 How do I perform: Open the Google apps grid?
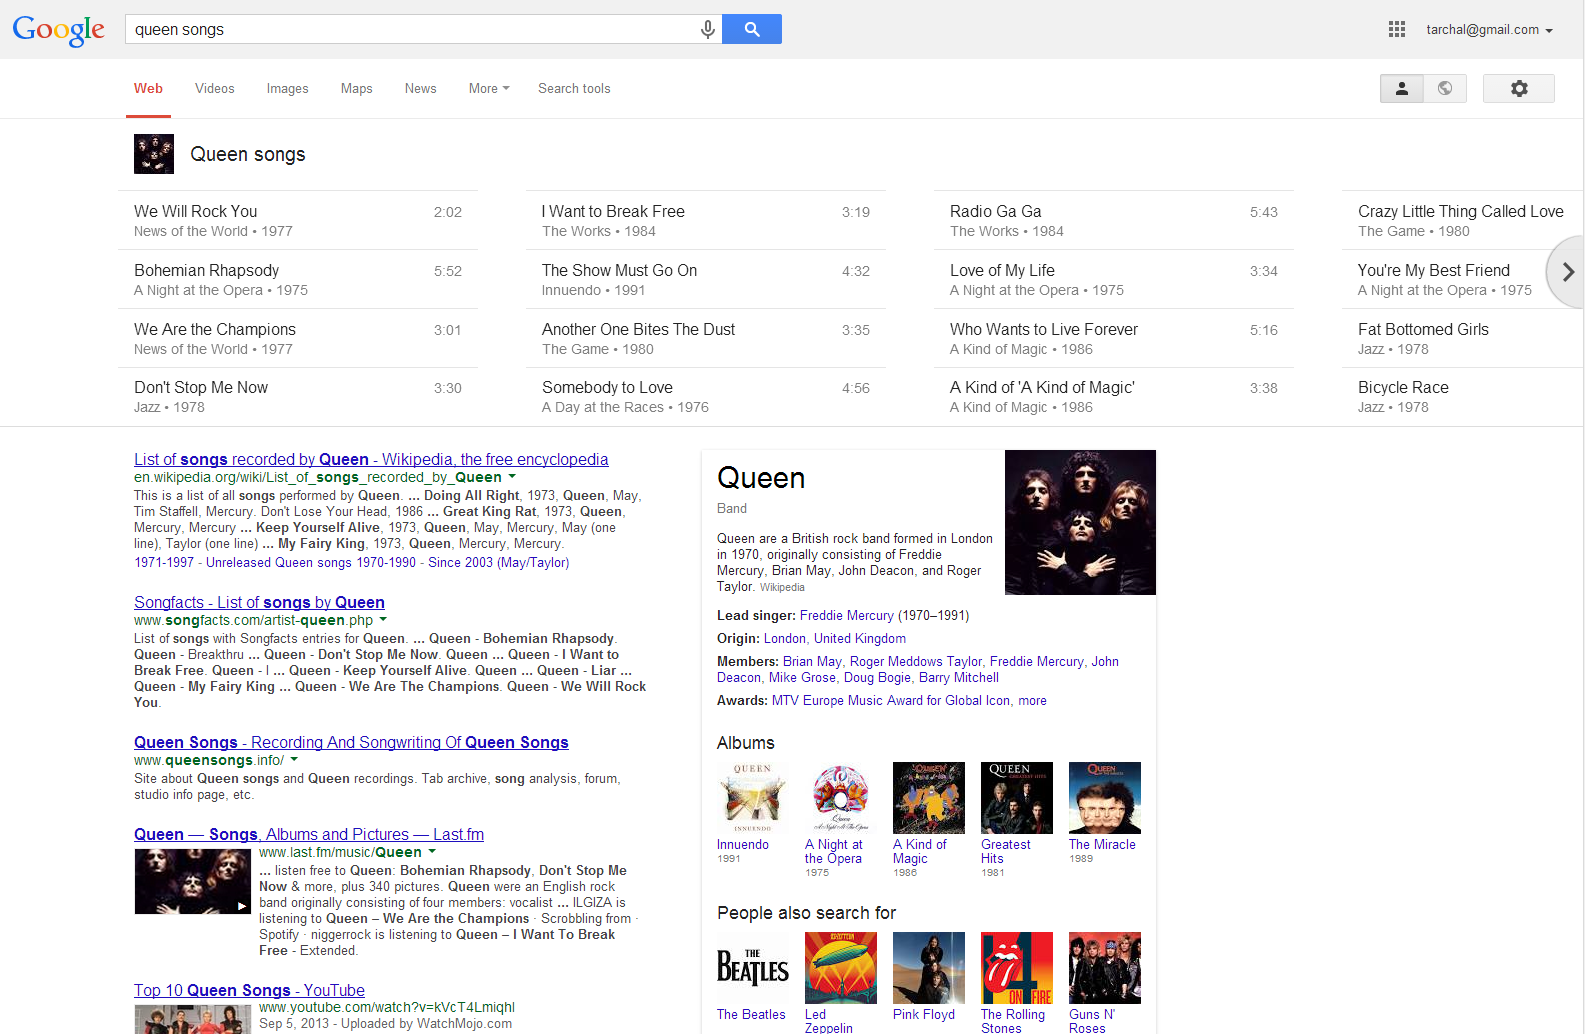click(x=1397, y=30)
